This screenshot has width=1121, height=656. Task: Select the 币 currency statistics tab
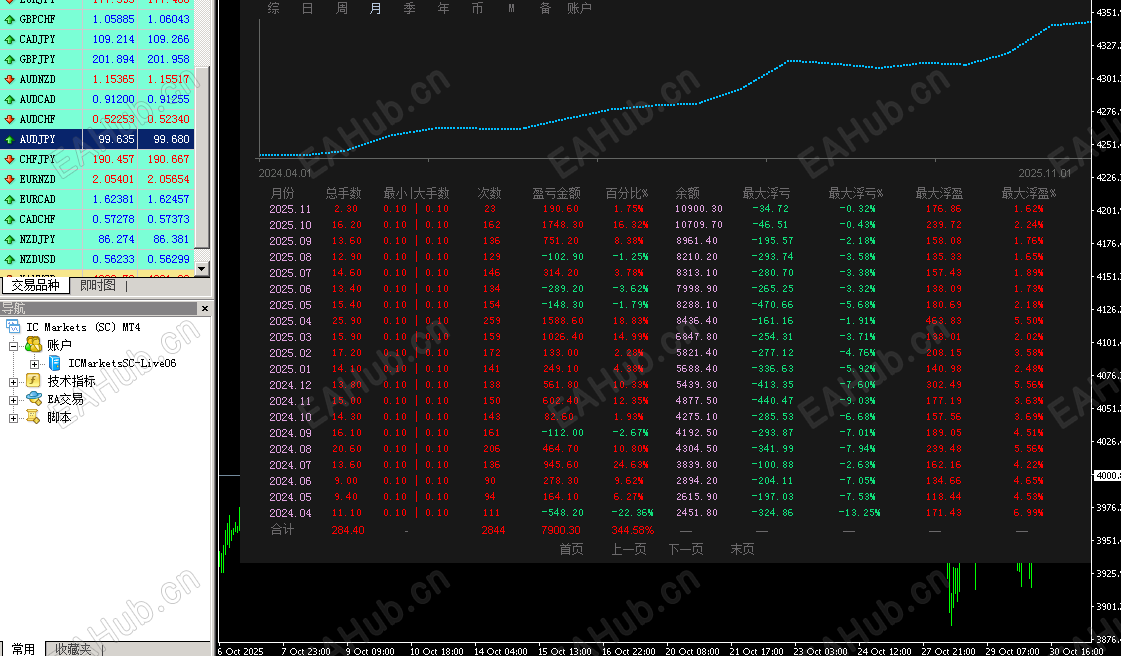[x=478, y=9]
